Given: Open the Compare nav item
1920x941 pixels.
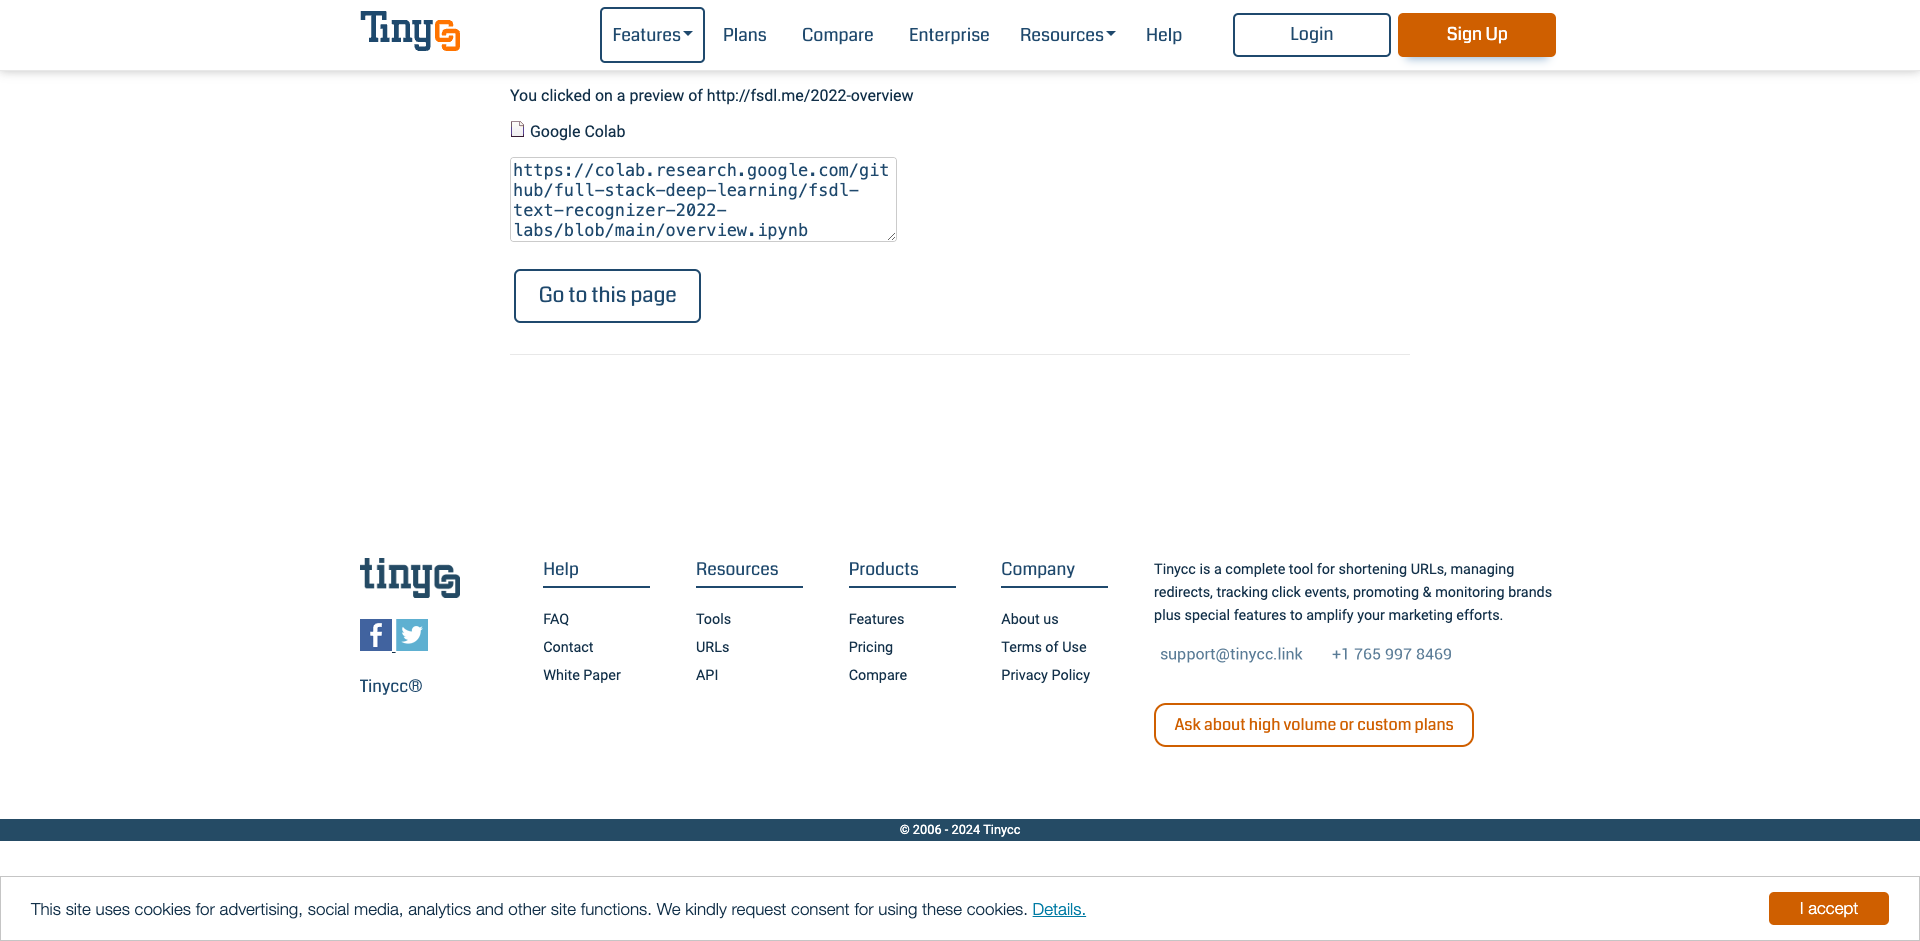Looking at the screenshot, I should pos(838,35).
